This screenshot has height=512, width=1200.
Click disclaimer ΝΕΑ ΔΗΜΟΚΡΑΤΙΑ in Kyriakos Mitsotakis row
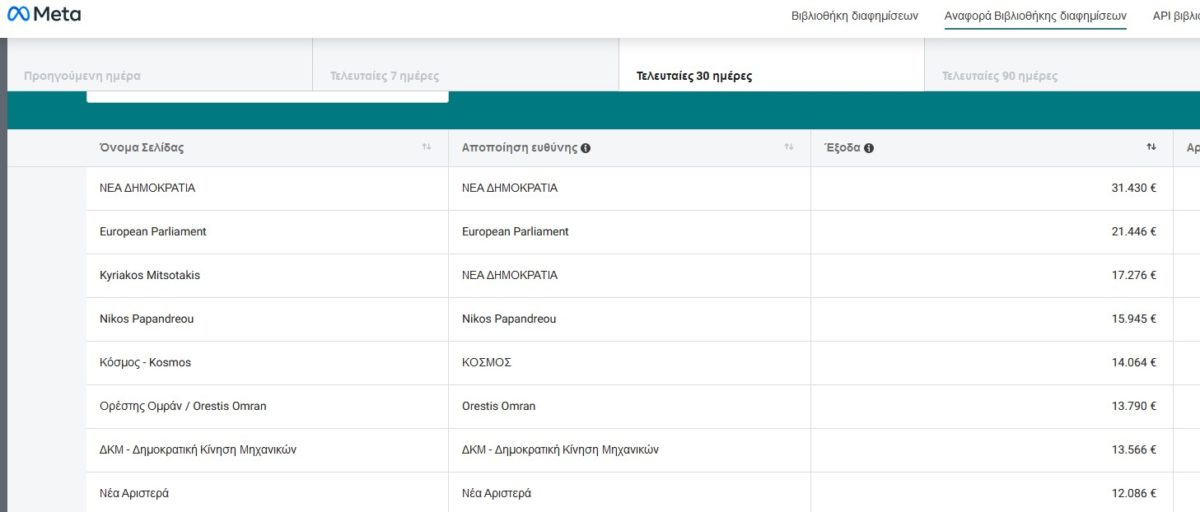coord(510,275)
